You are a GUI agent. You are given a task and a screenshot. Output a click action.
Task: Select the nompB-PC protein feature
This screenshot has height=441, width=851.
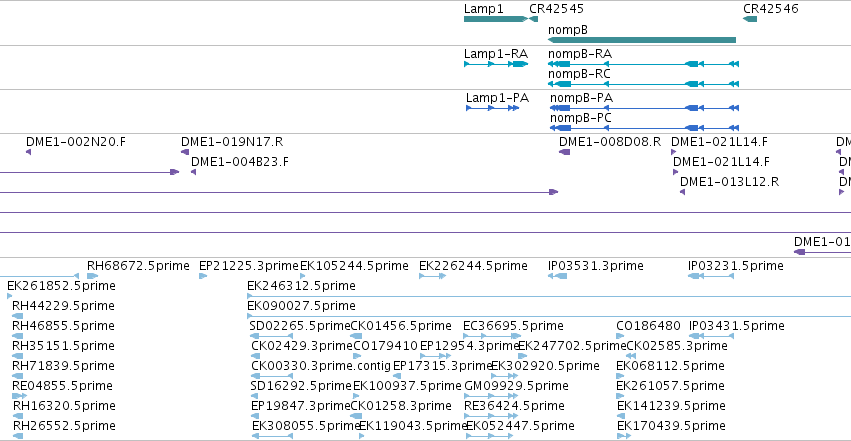pyautogui.click(x=644, y=128)
